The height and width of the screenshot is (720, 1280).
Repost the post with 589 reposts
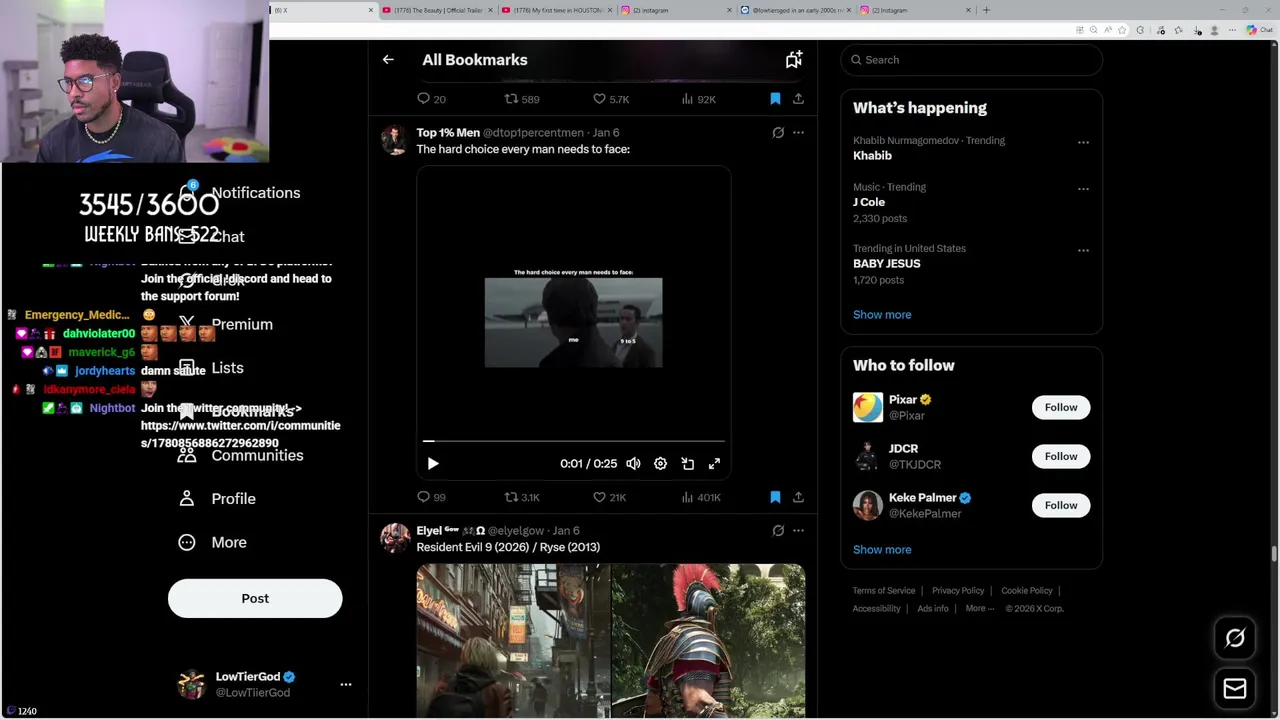(521, 99)
